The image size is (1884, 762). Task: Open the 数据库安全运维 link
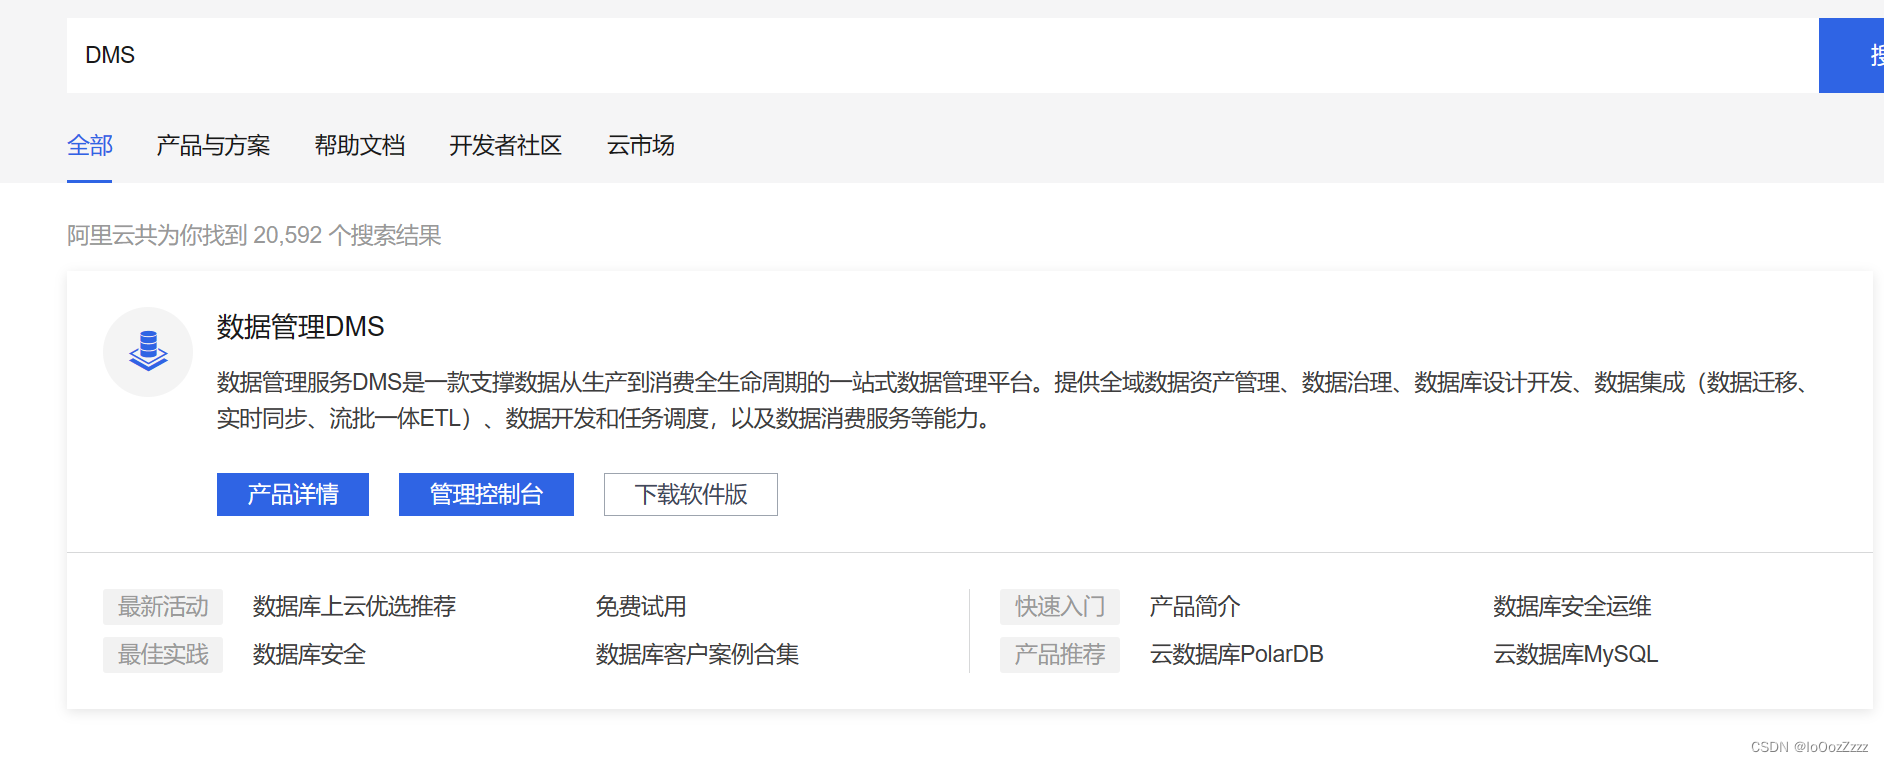click(x=1572, y=607)
